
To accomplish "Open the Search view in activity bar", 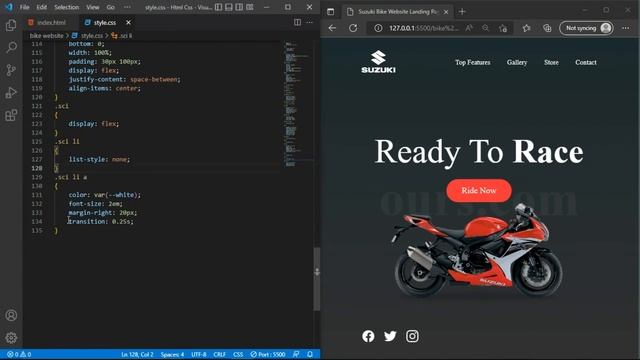I will coord(11,47).
